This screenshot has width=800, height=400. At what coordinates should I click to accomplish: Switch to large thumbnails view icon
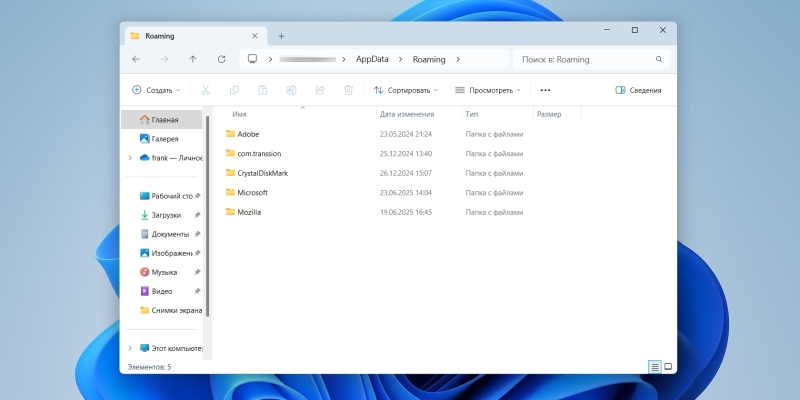668,367
